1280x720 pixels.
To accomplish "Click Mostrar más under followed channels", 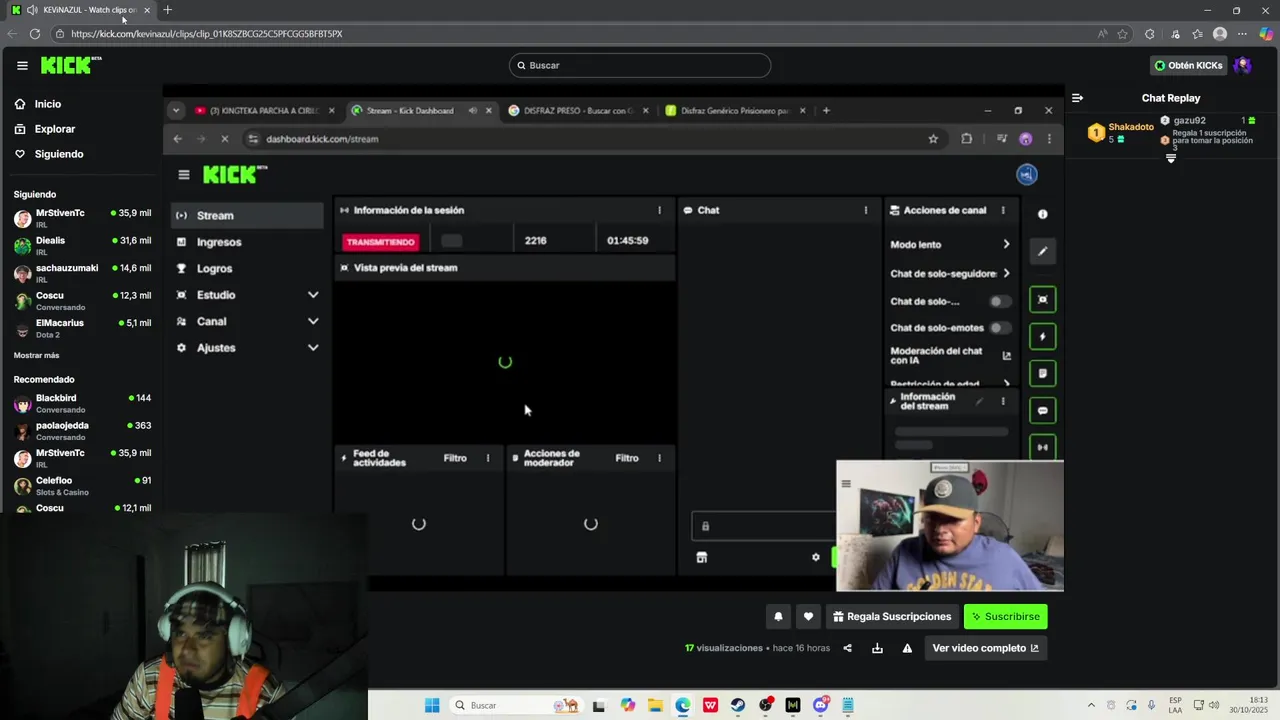I will (36, 355).
